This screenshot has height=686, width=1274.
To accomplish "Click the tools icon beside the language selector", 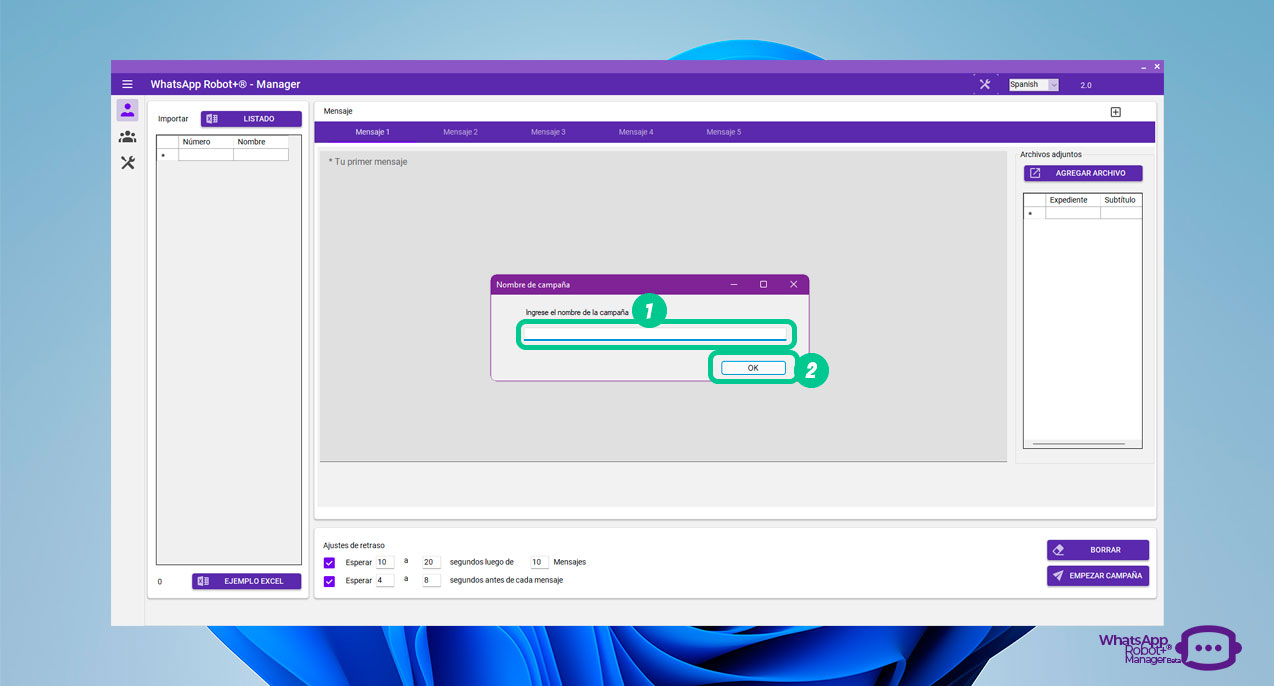I will tap(985, 84).
